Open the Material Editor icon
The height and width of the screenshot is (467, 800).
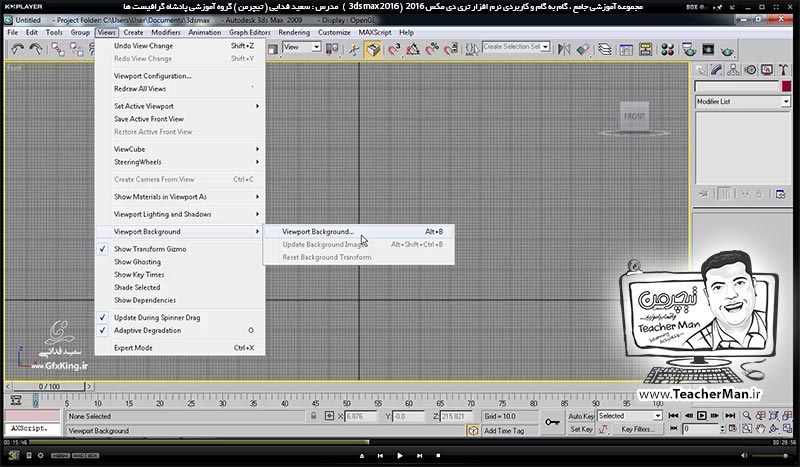(667, 49)
